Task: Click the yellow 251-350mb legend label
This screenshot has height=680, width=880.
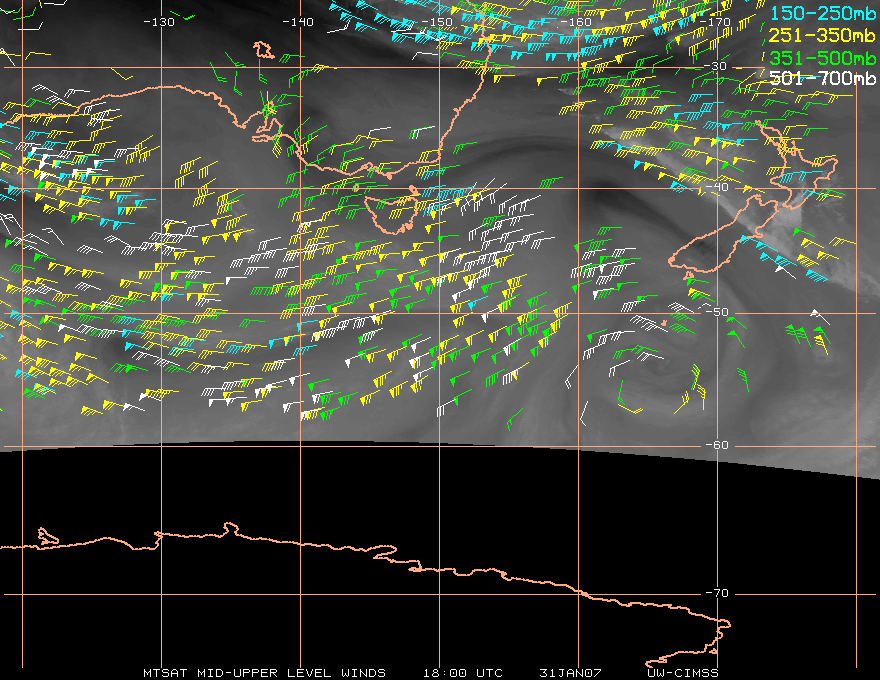Action: coord(823,36)
